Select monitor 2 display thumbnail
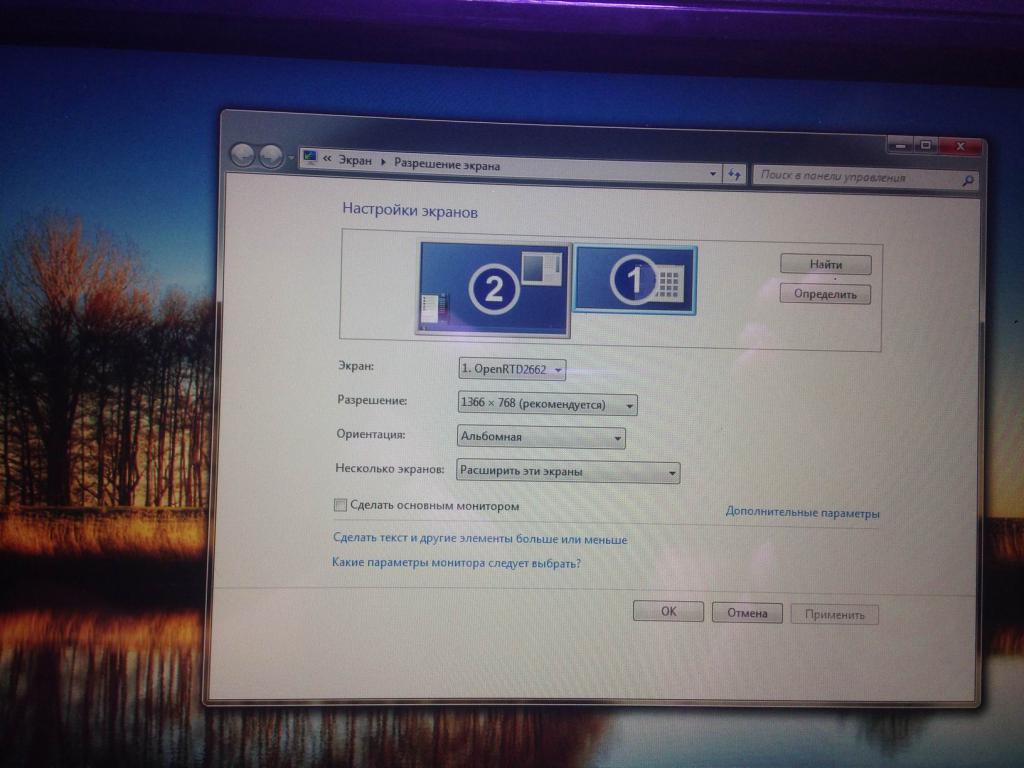 (493, 287)
